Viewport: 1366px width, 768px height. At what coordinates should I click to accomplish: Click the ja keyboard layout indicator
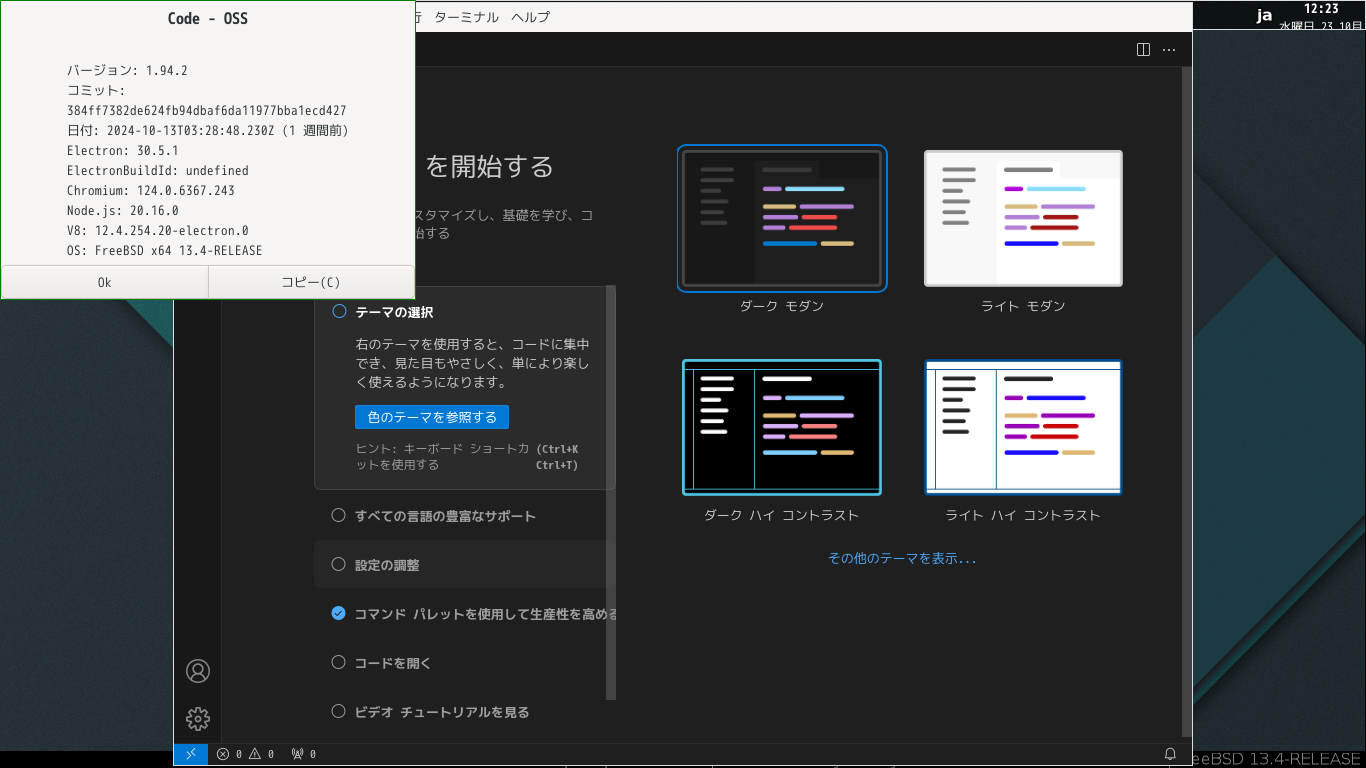(1264, 15)
